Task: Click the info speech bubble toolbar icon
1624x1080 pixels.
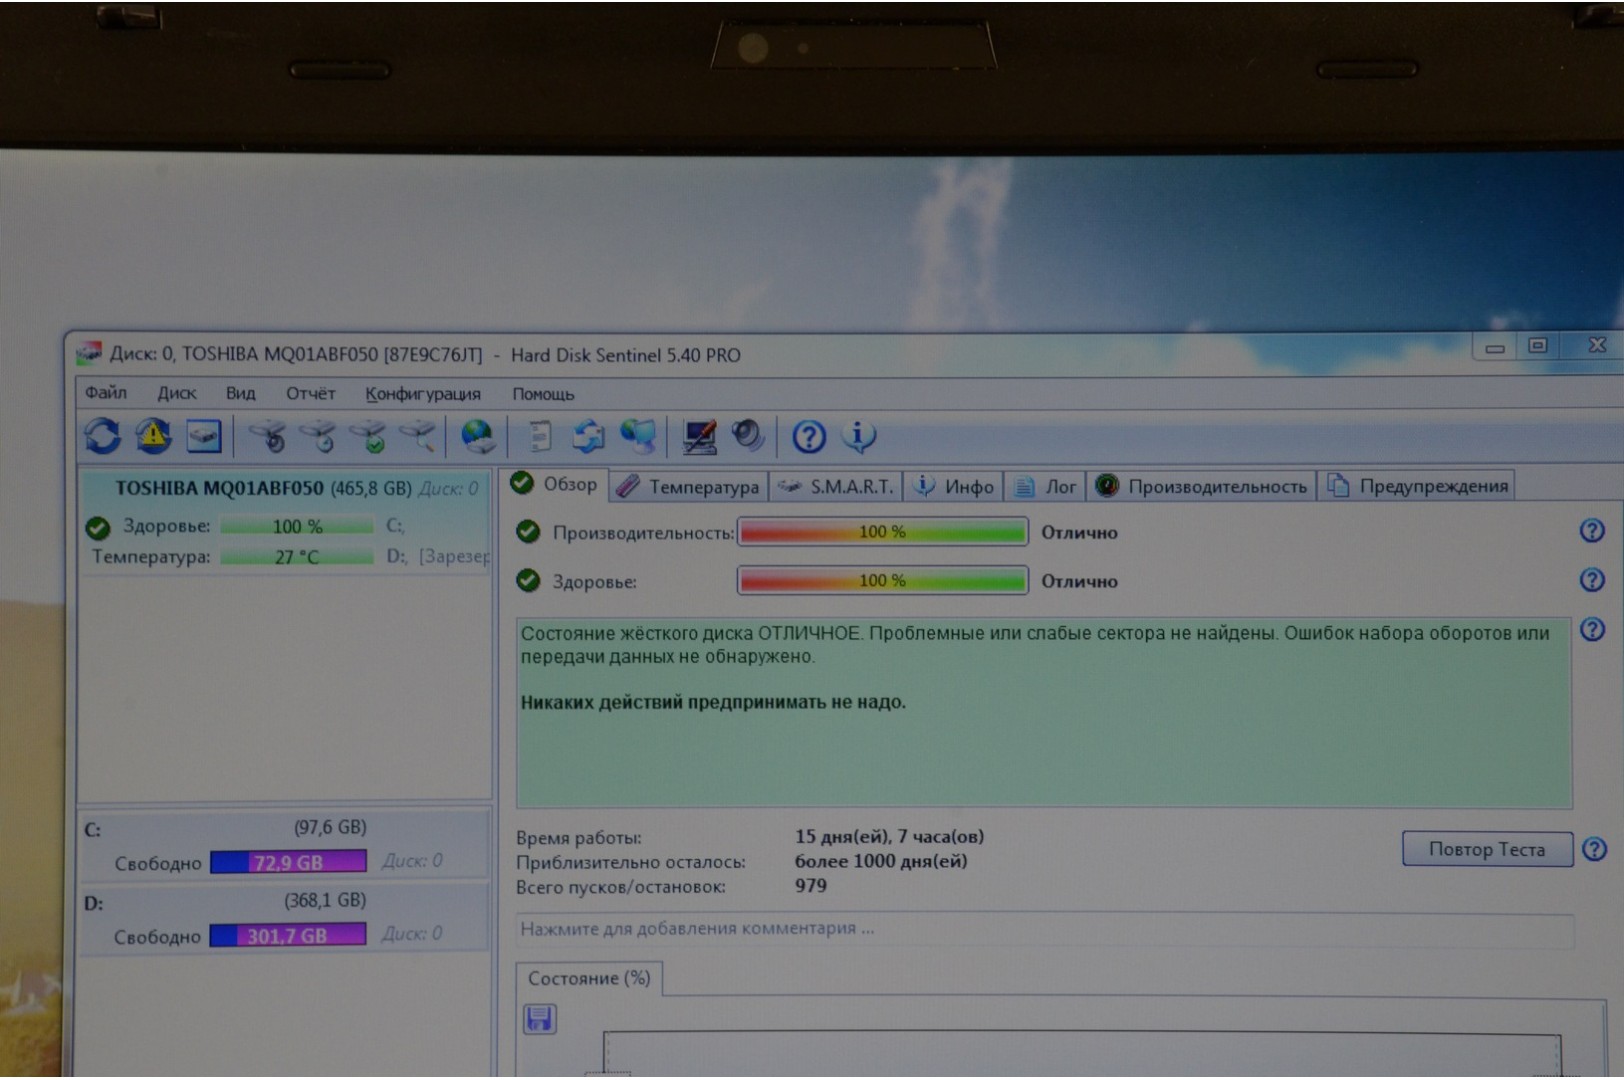Action: tap(859, 436)
